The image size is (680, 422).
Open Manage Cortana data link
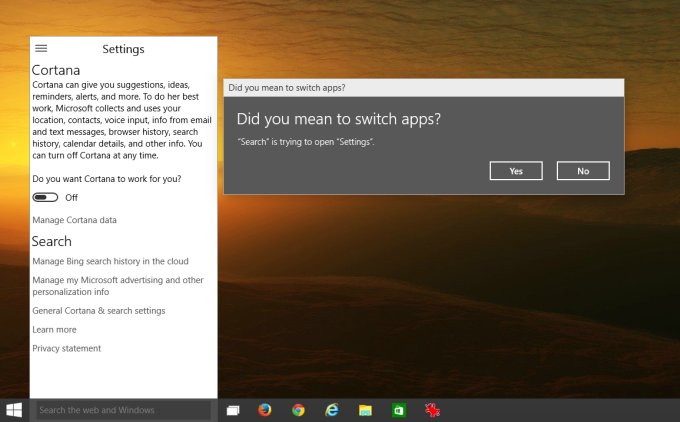pyautogui.click(x=74, y=220)
